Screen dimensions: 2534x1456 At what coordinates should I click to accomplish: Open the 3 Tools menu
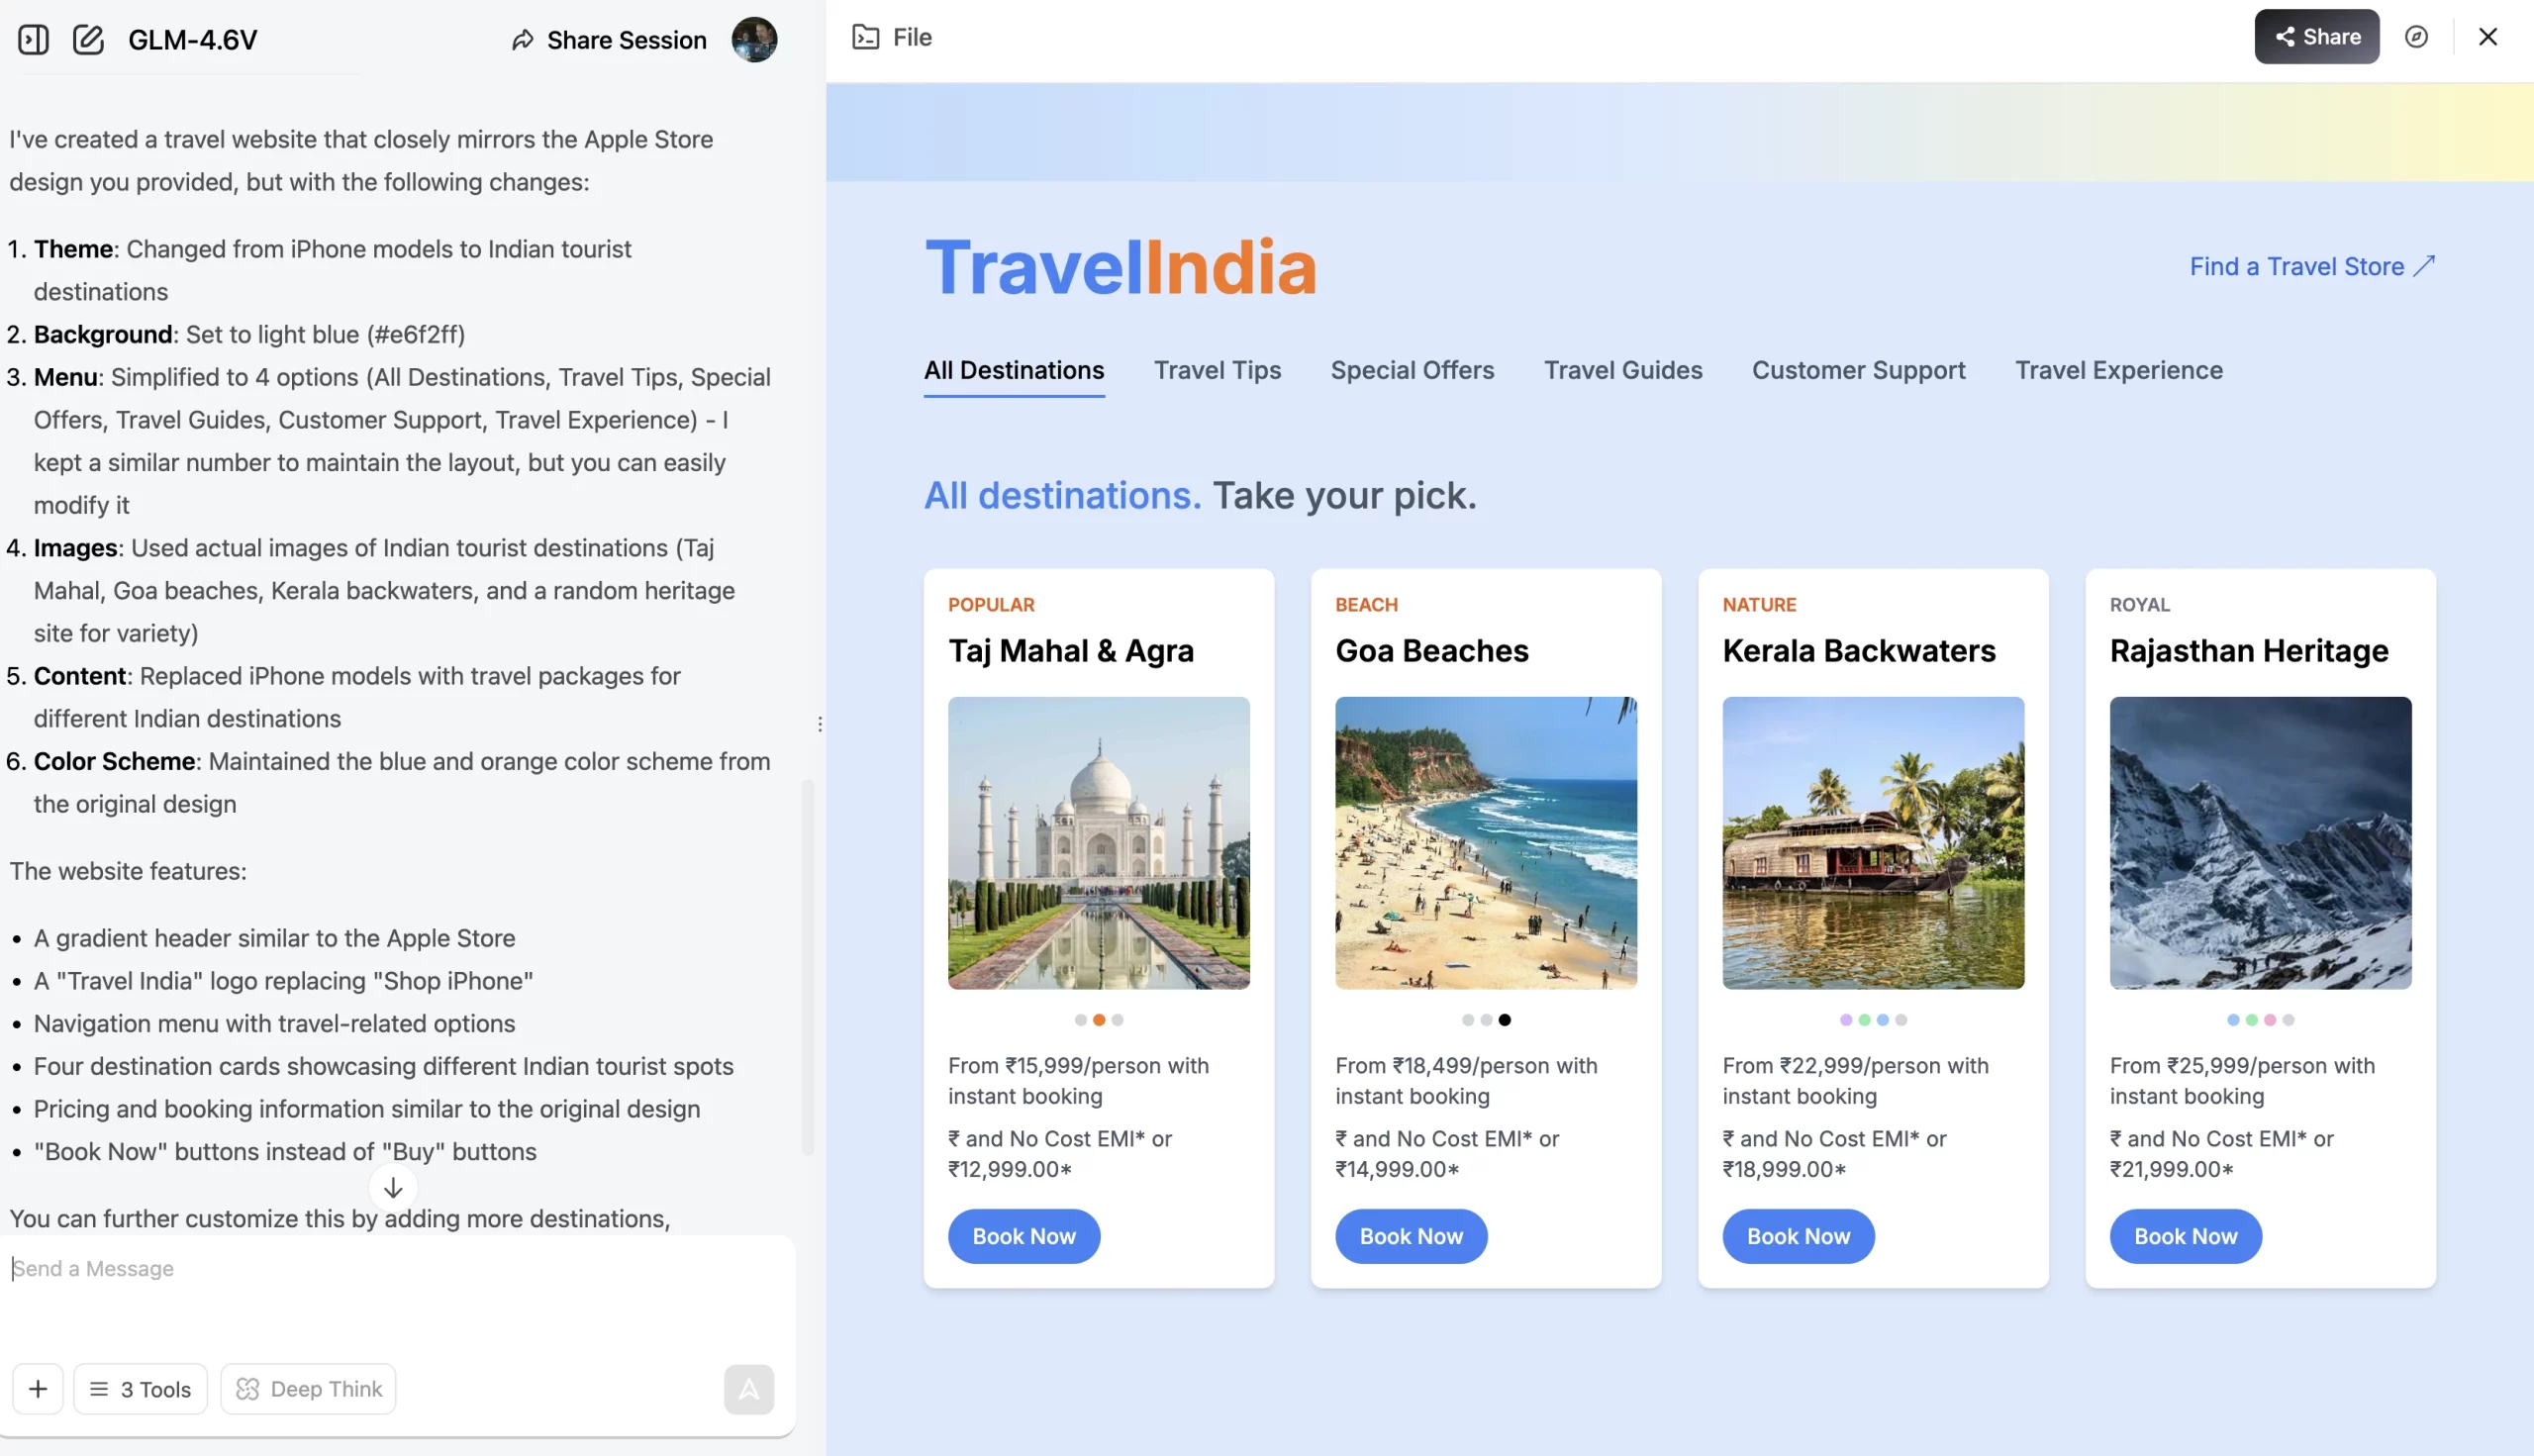(140, 1389)
